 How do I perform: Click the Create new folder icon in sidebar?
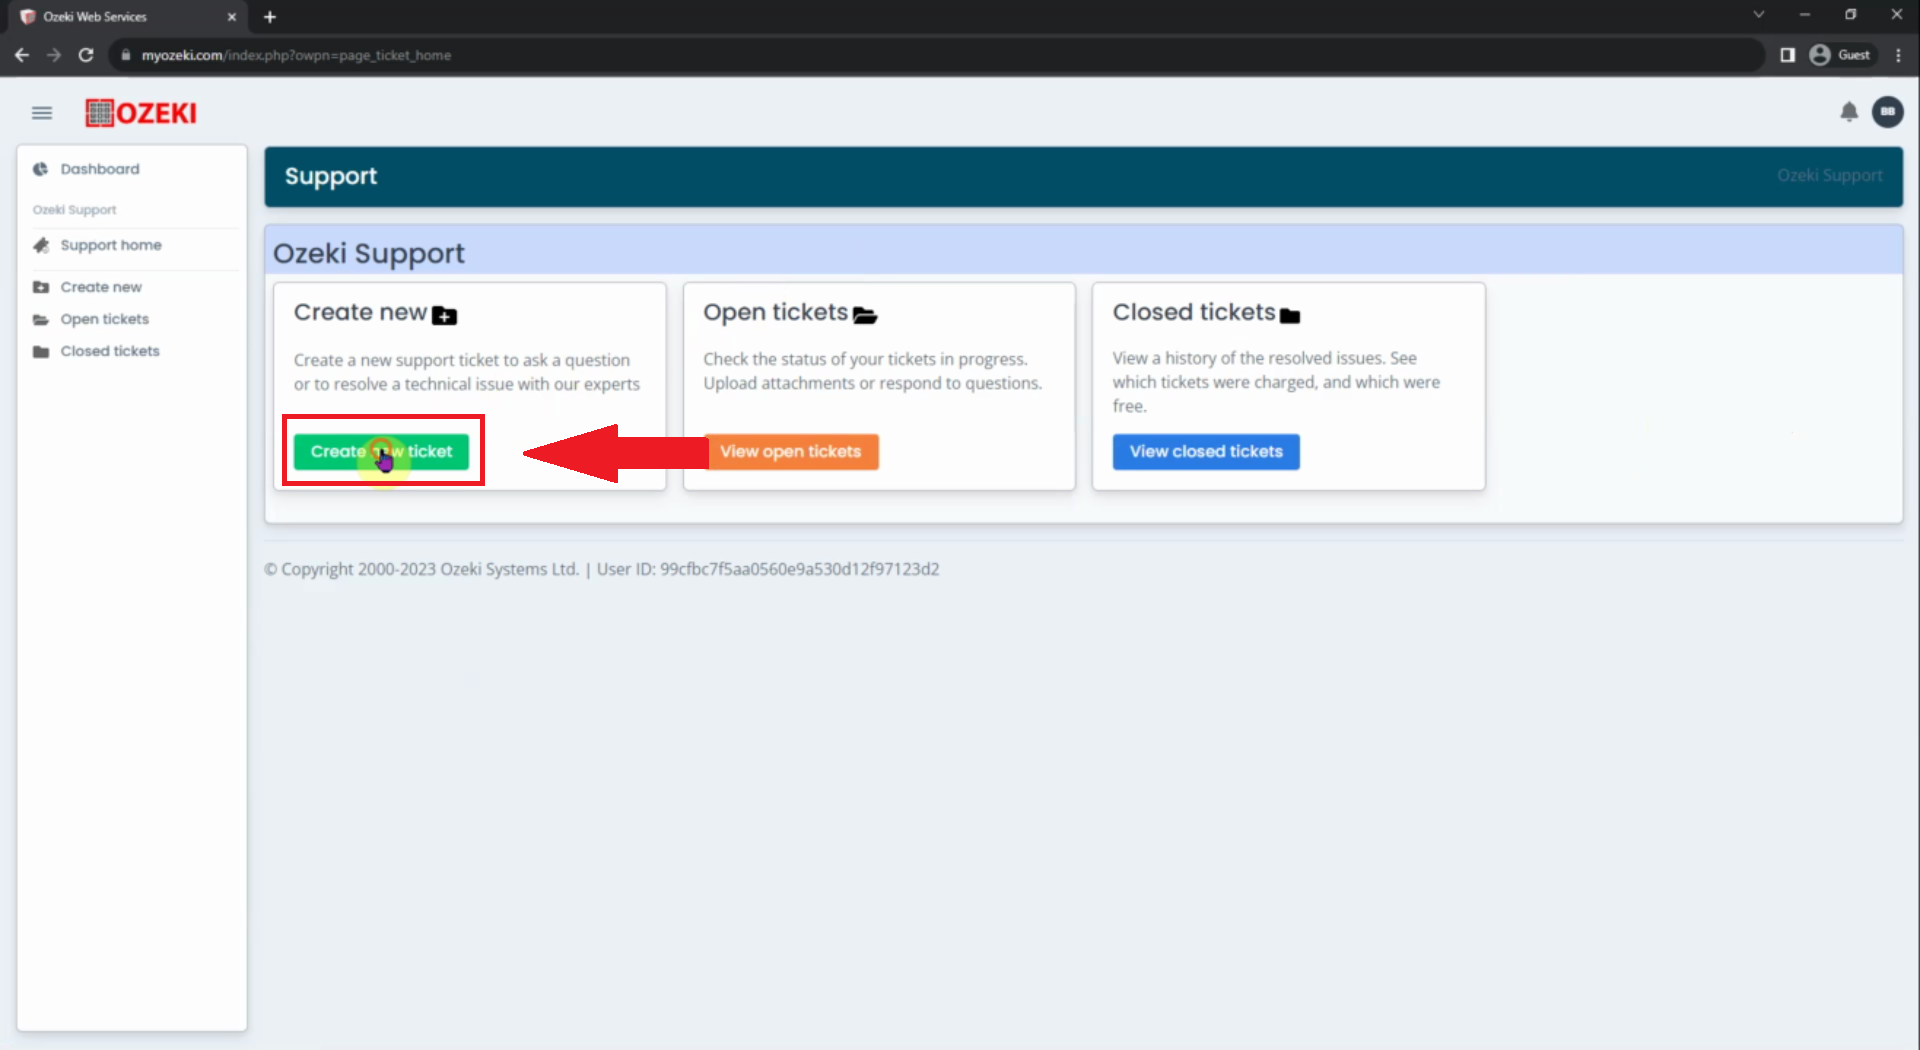click(41, 287)
